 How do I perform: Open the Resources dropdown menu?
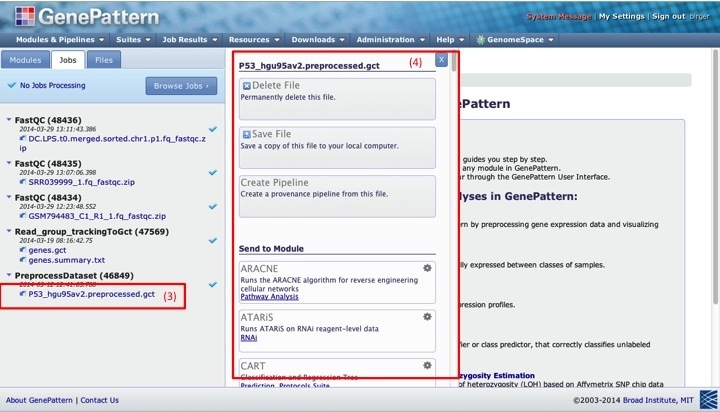point(254,40)
